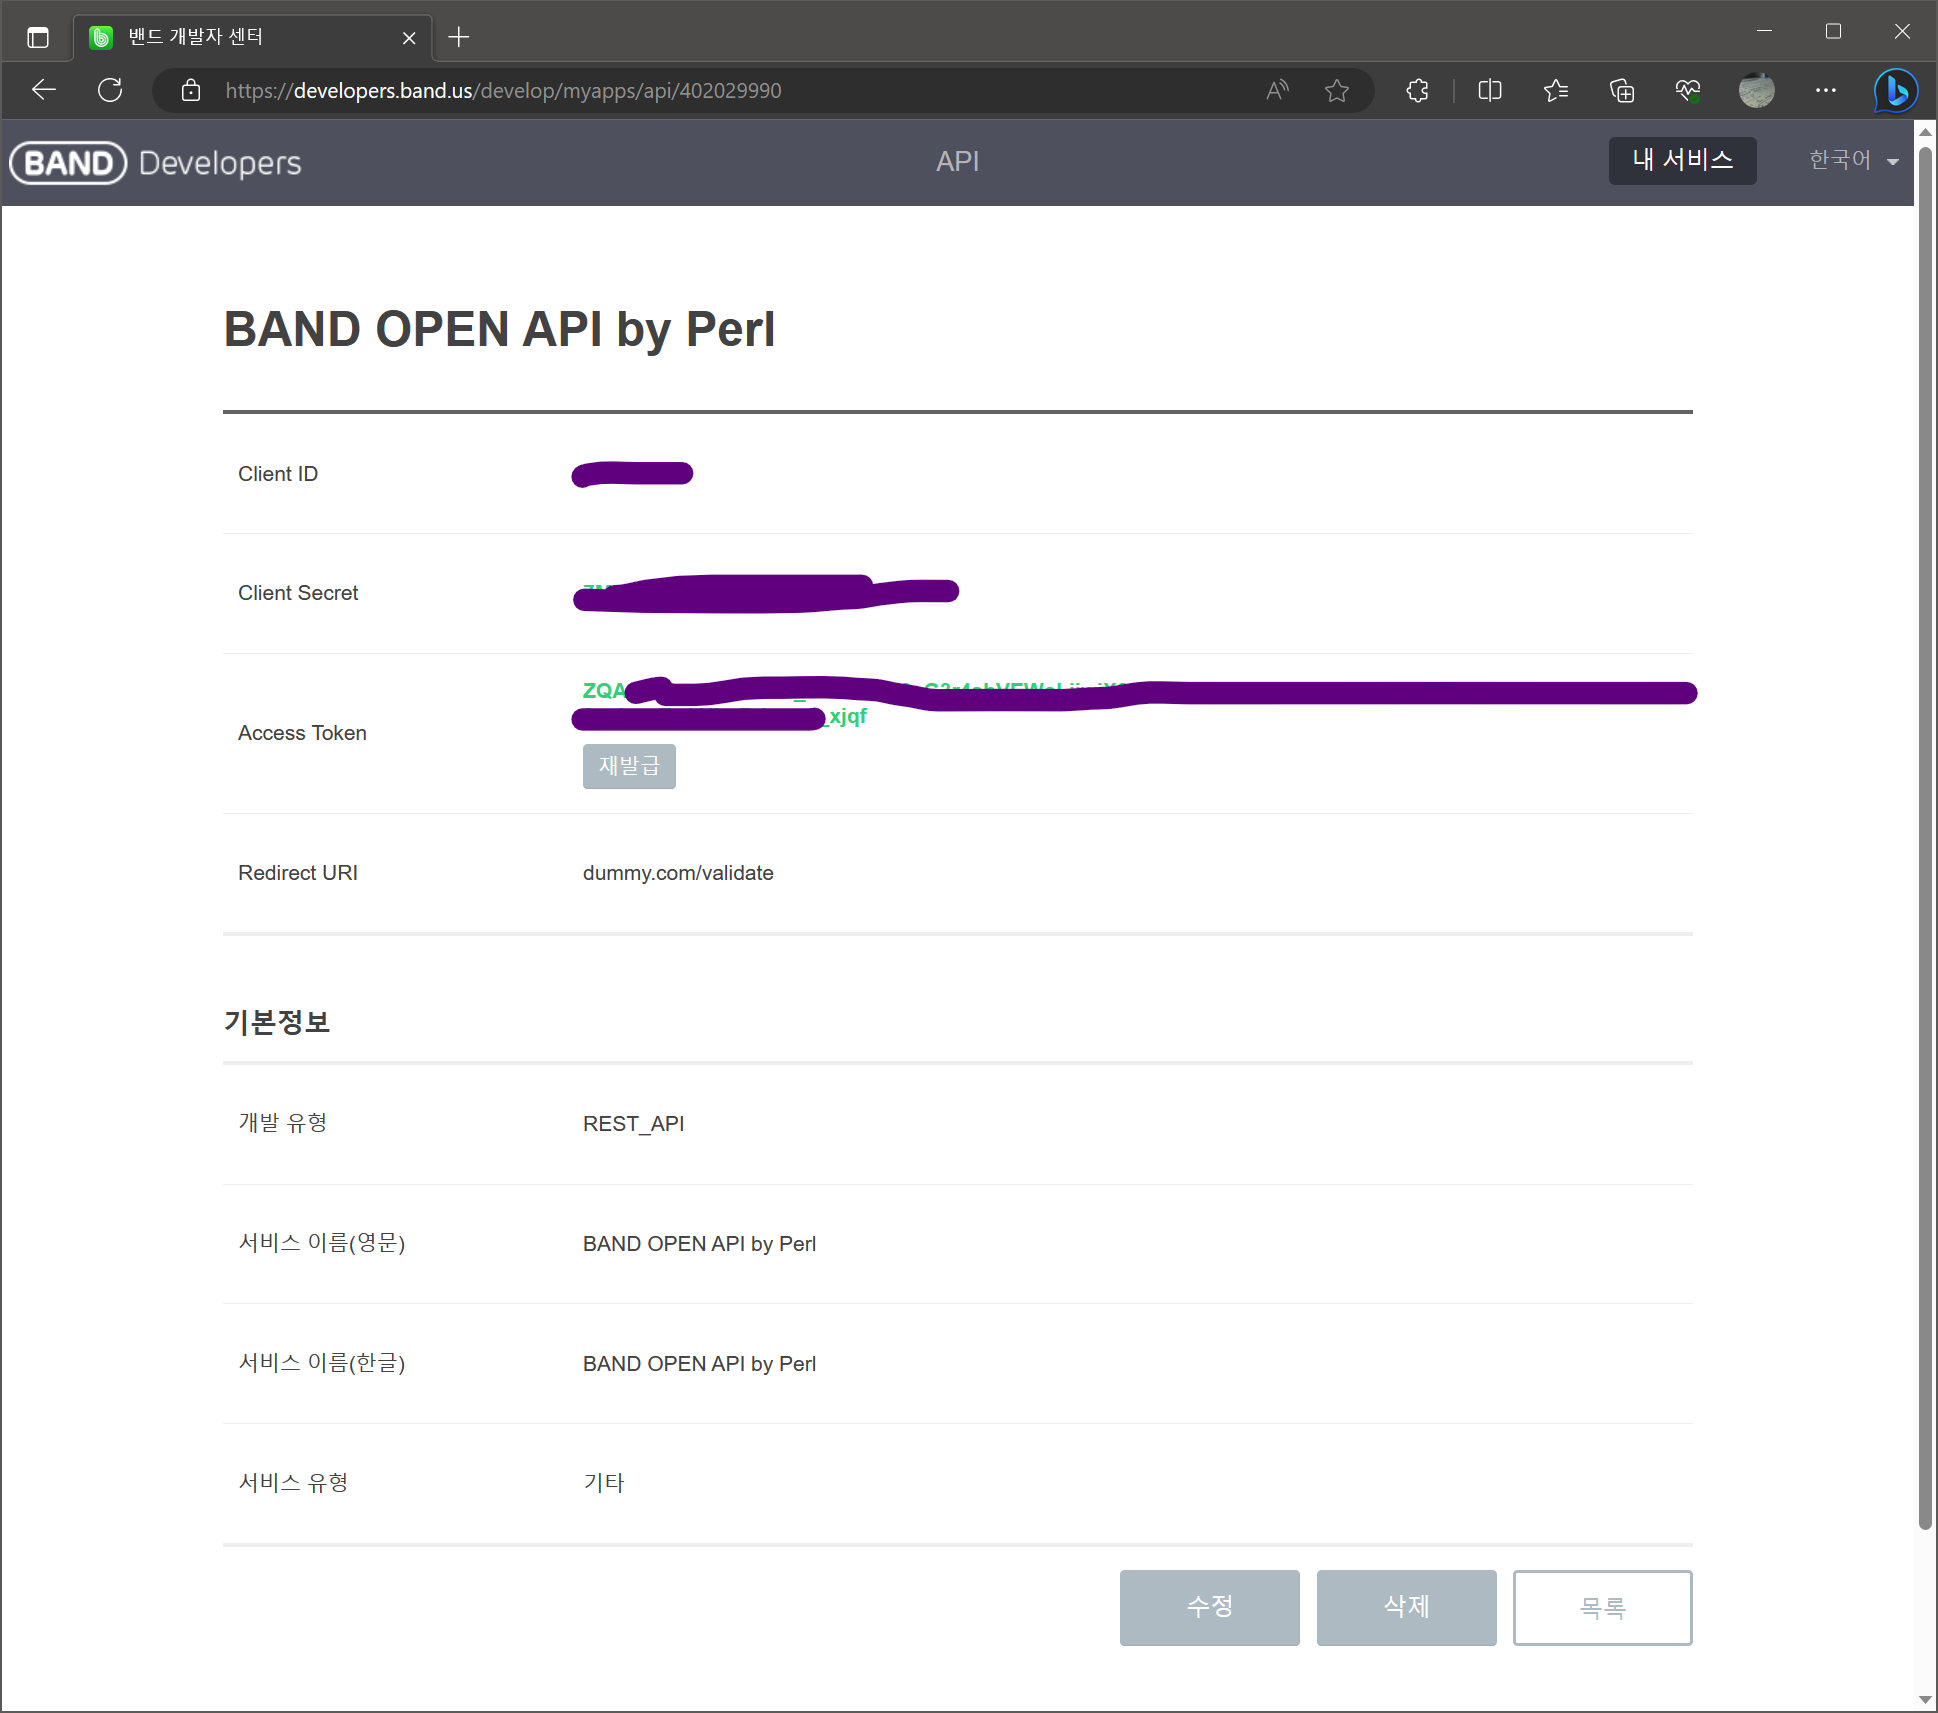Open 내 서비스 page

pos(1682,160)
